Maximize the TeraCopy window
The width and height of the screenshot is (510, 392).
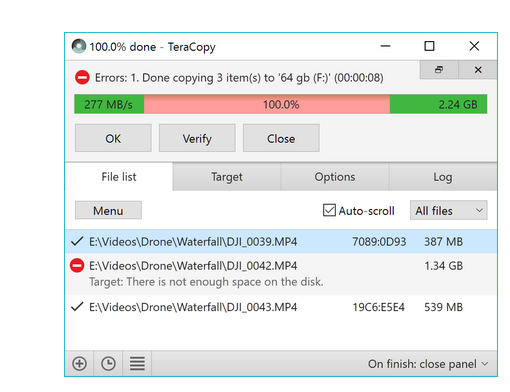tap(429, 46)
